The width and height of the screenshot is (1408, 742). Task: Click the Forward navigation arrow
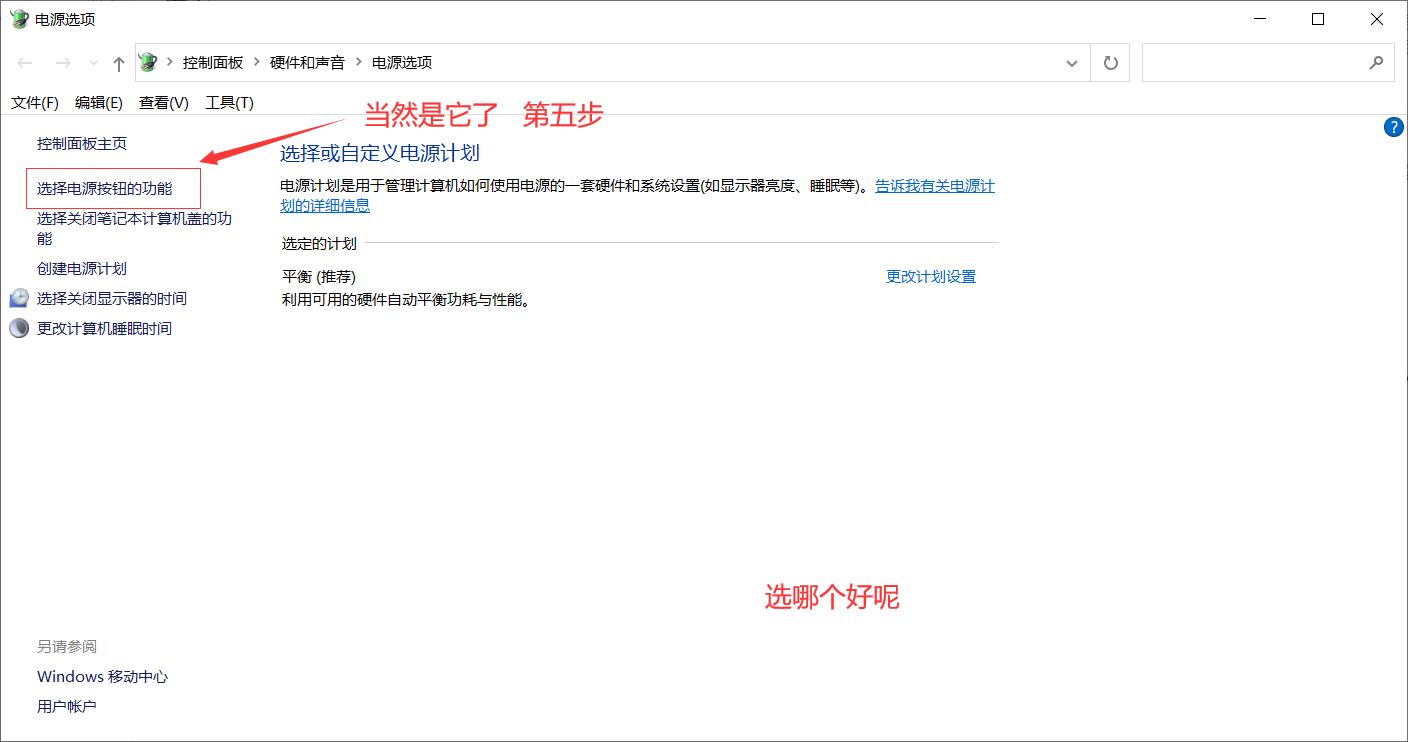pyautogui.click(x=62, y=62)
